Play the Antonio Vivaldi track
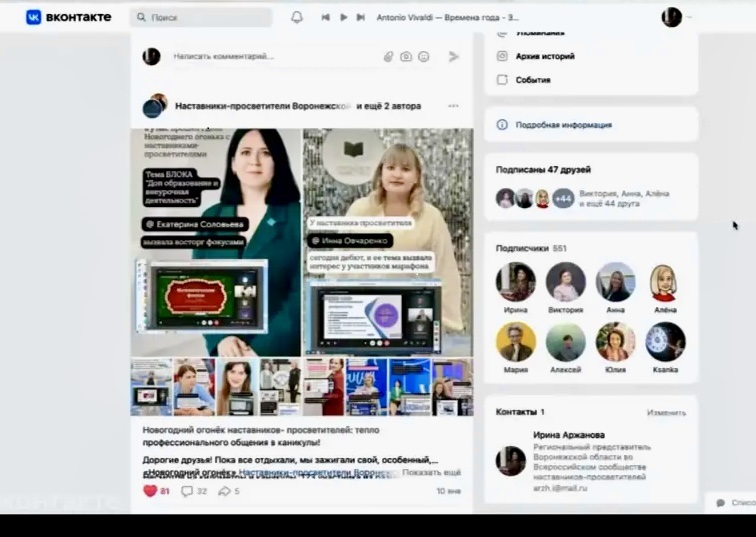756x537 pixels. click(x=344, y=17)
